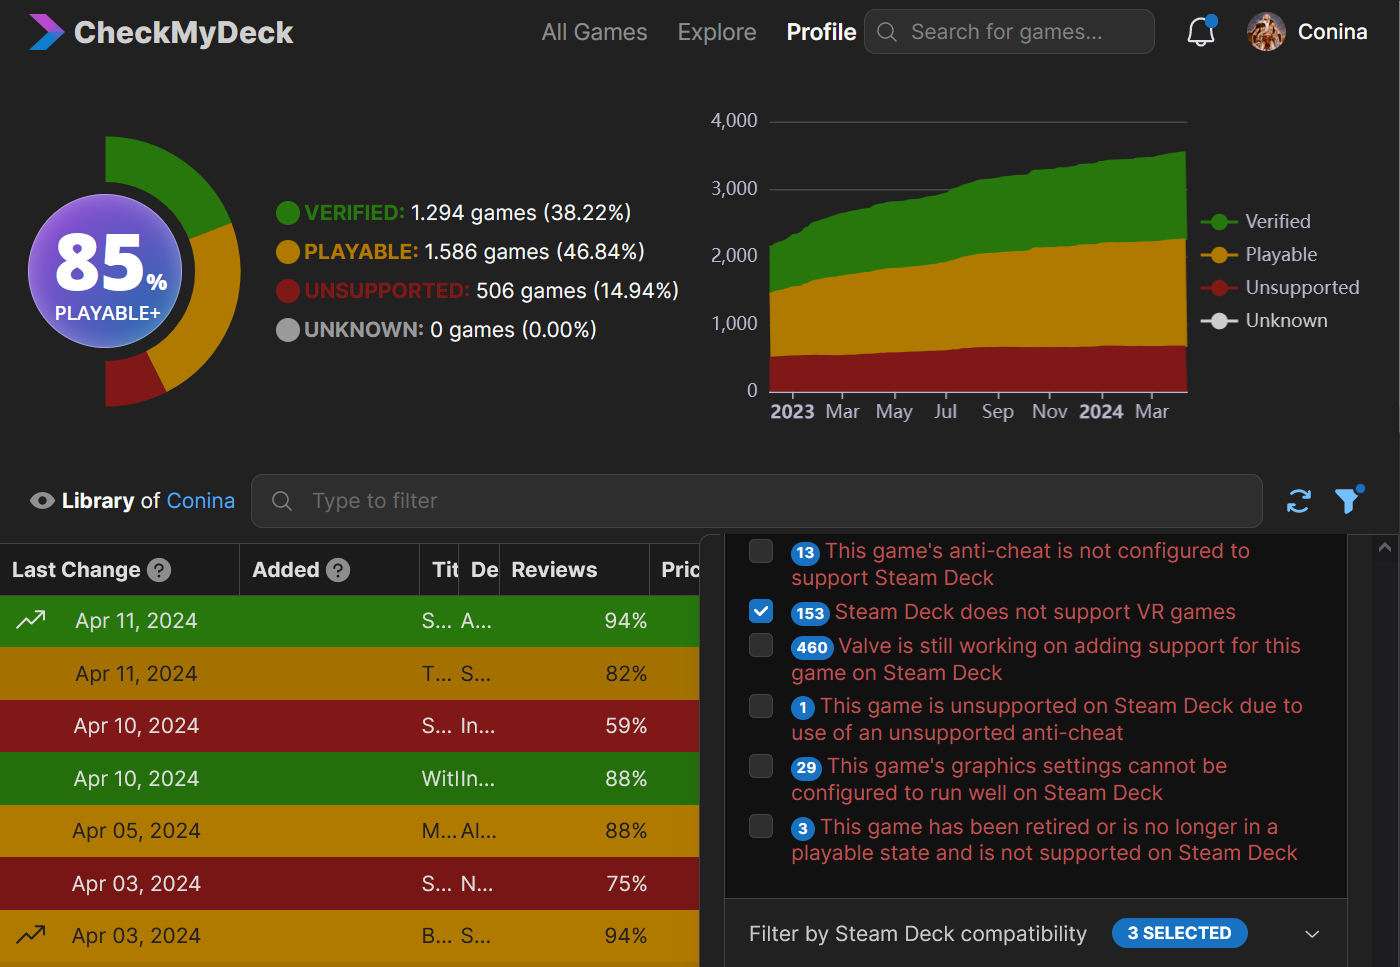Viewport: 1400px width, 967px height.
Task: Open the Explore page
Action: (717, 32)
